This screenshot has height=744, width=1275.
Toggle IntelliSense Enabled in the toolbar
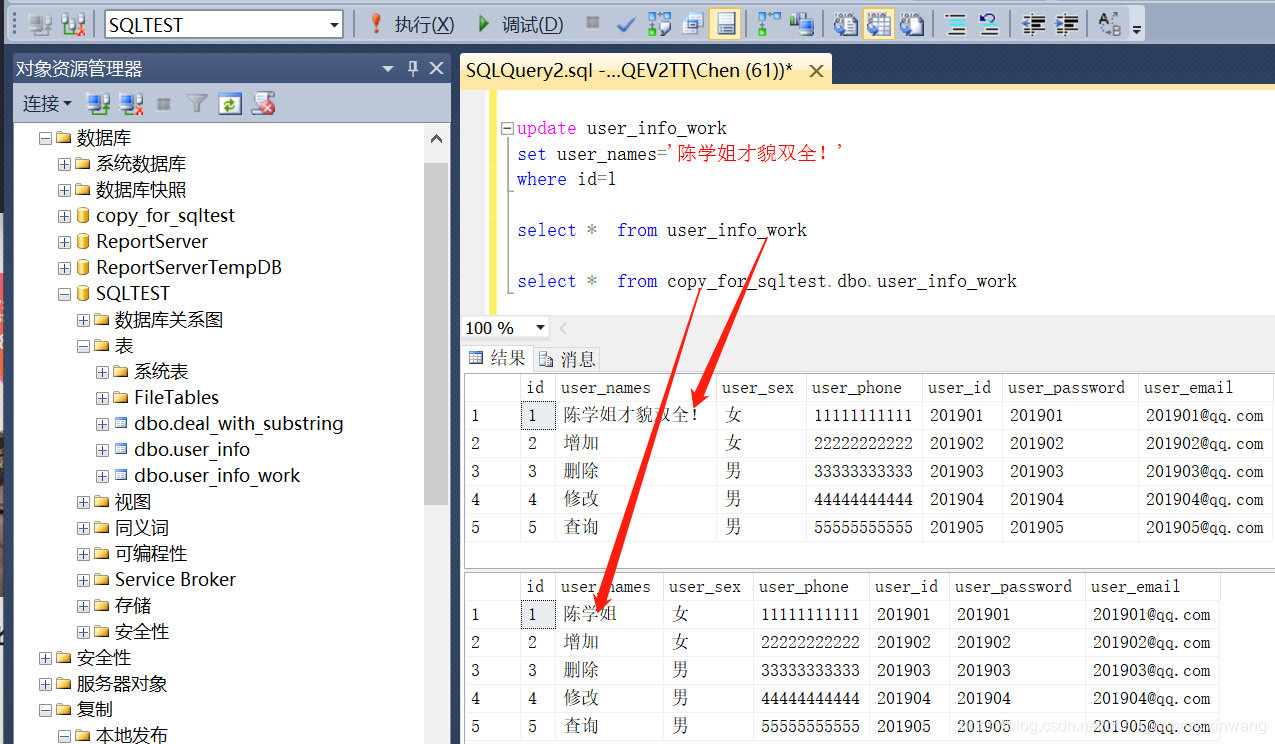[x=725, y=24]
